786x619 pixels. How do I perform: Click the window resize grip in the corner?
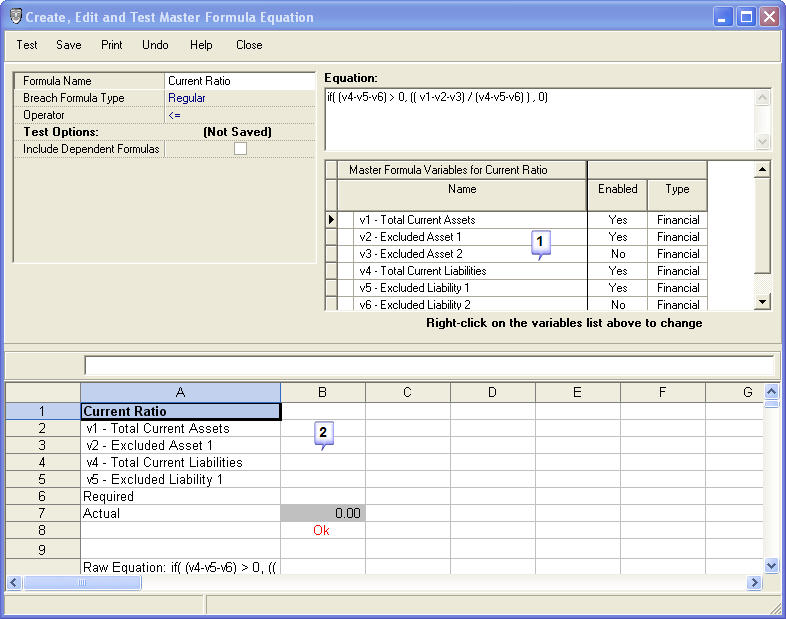(776, 608)
